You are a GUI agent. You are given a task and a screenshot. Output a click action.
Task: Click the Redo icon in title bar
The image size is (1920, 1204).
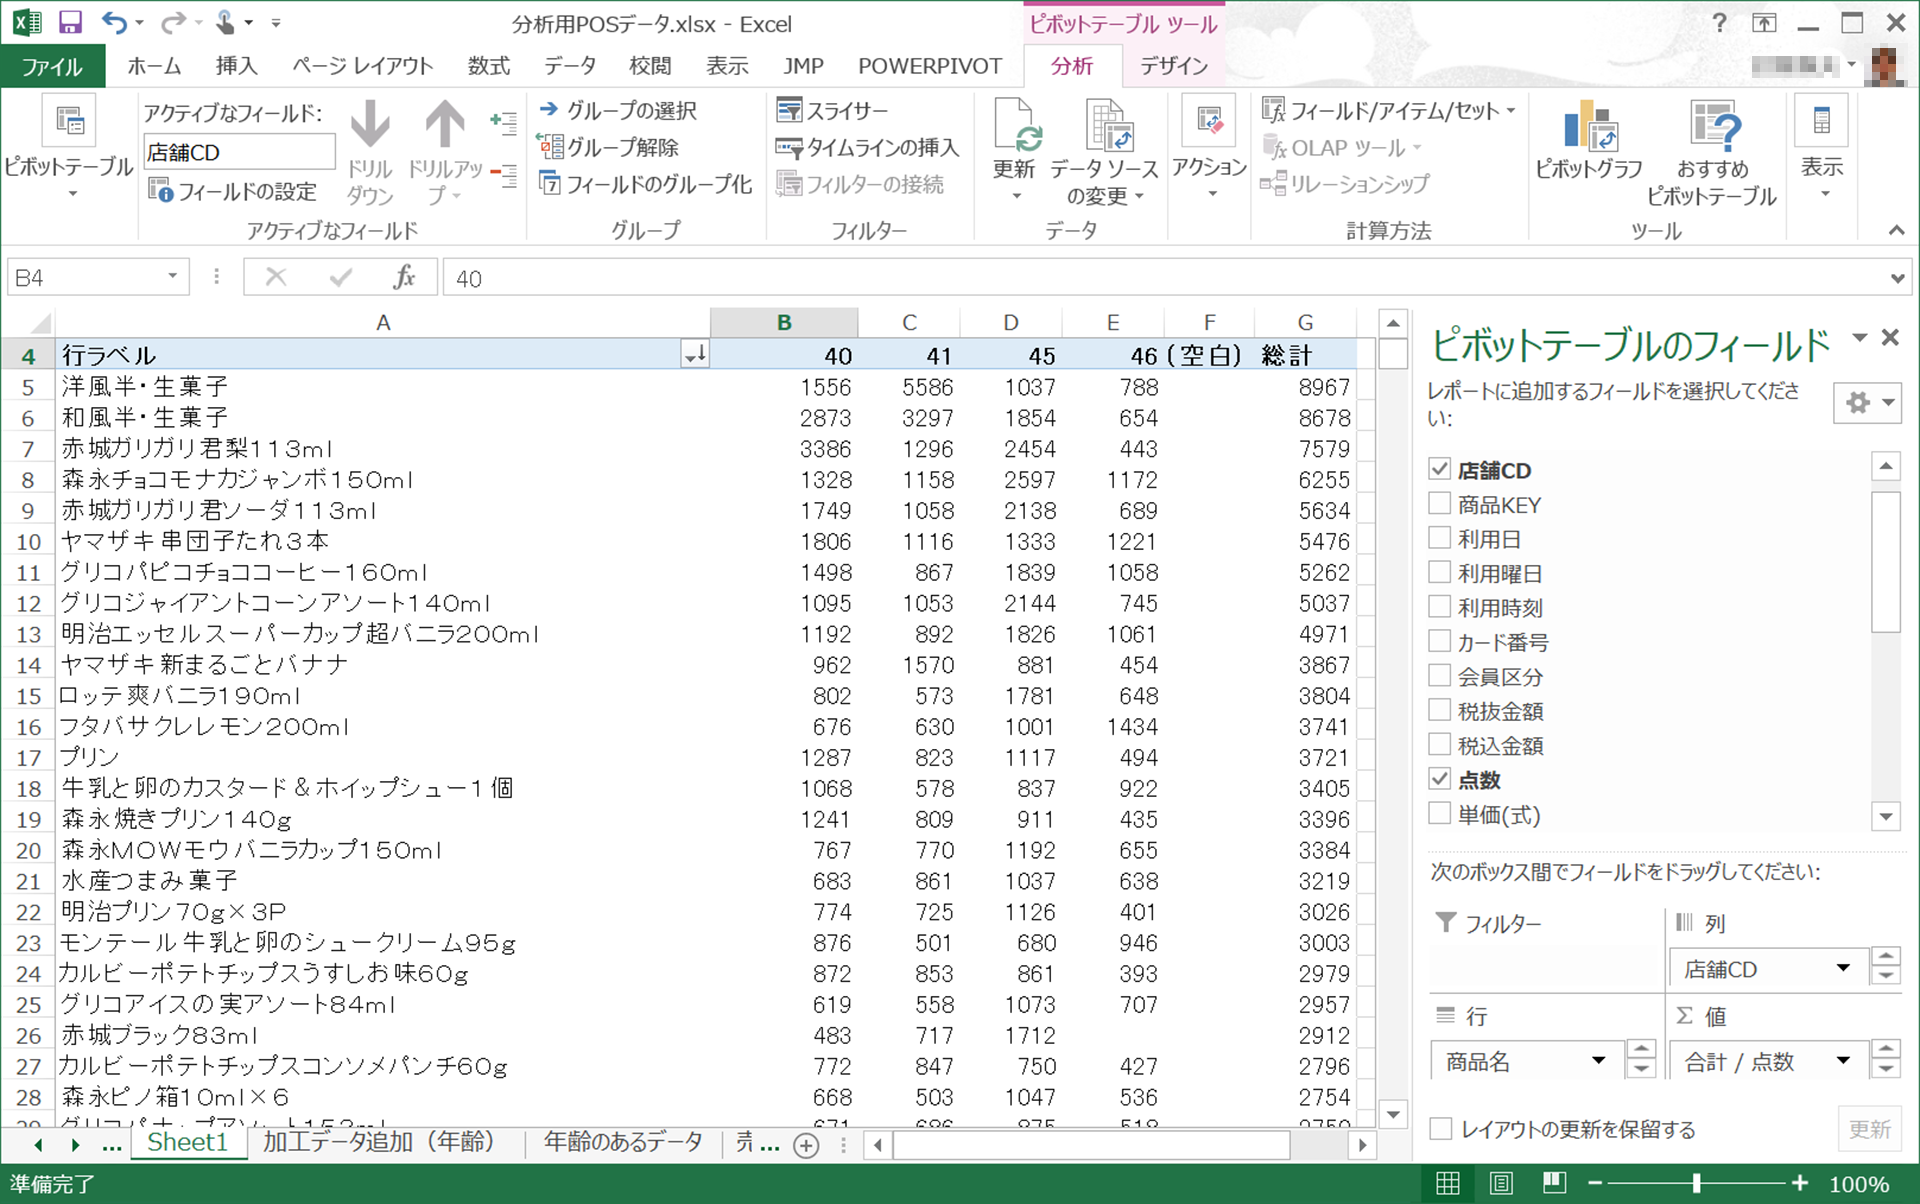[x=173, y=22]
